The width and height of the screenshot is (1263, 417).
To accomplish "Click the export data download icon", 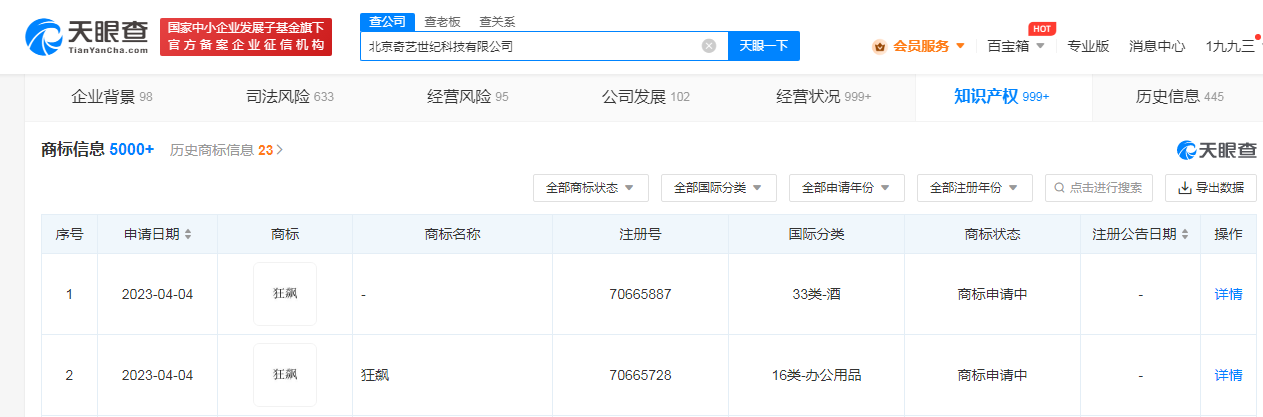I will coord(1184,188).
